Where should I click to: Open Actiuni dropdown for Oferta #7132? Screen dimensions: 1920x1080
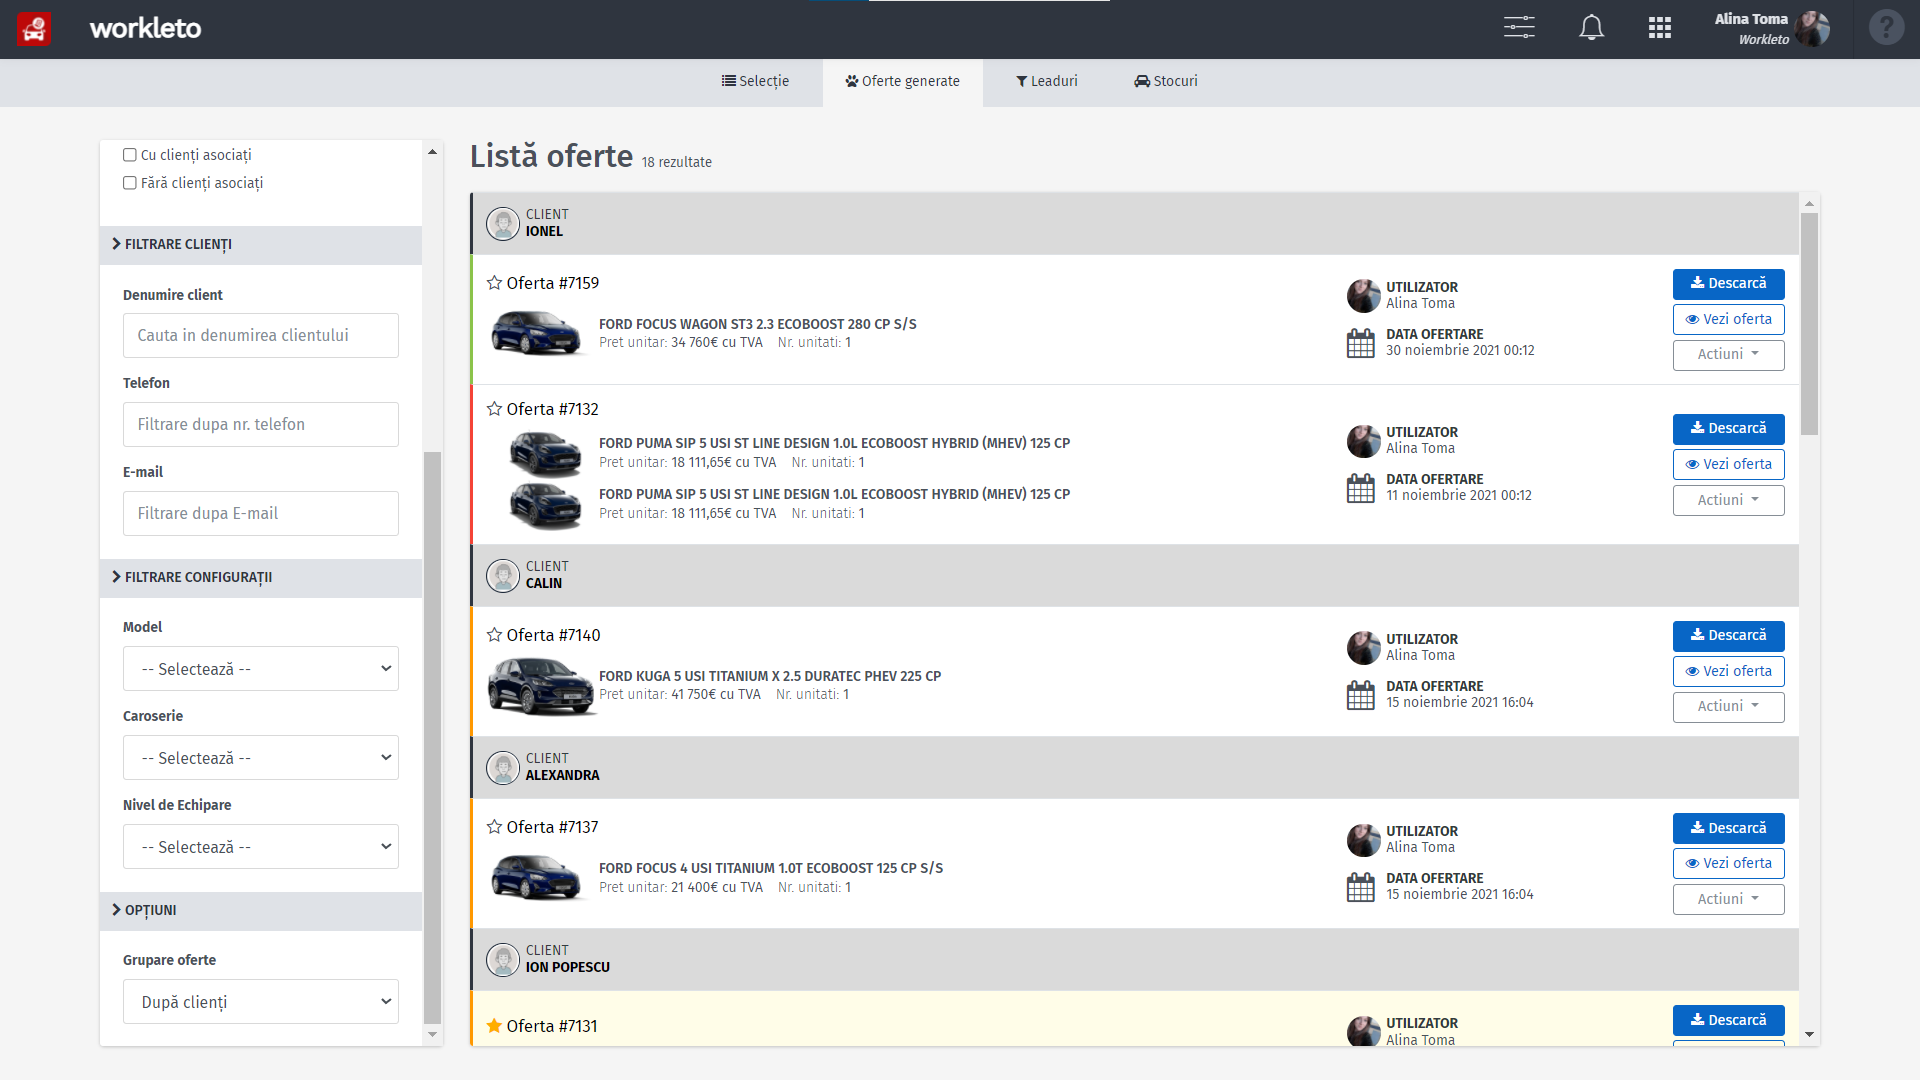click(1728, 500)
